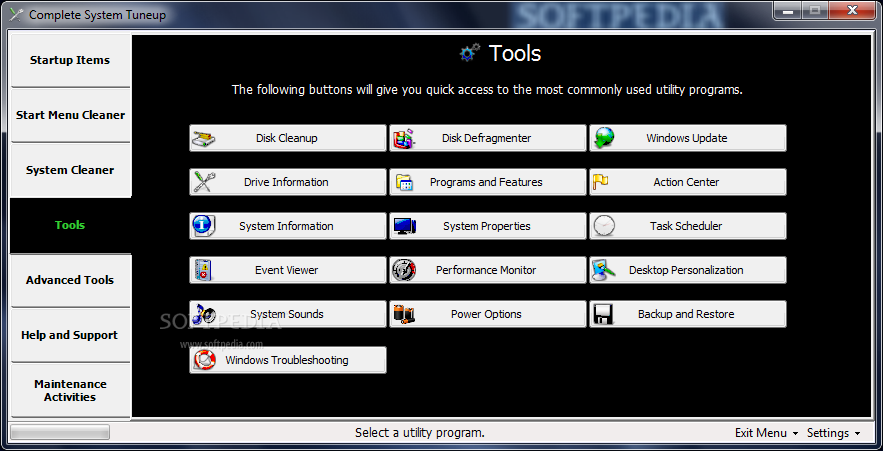Go to the System Cleaner tab
The image size is (883, 451).
tap(70, 170)
